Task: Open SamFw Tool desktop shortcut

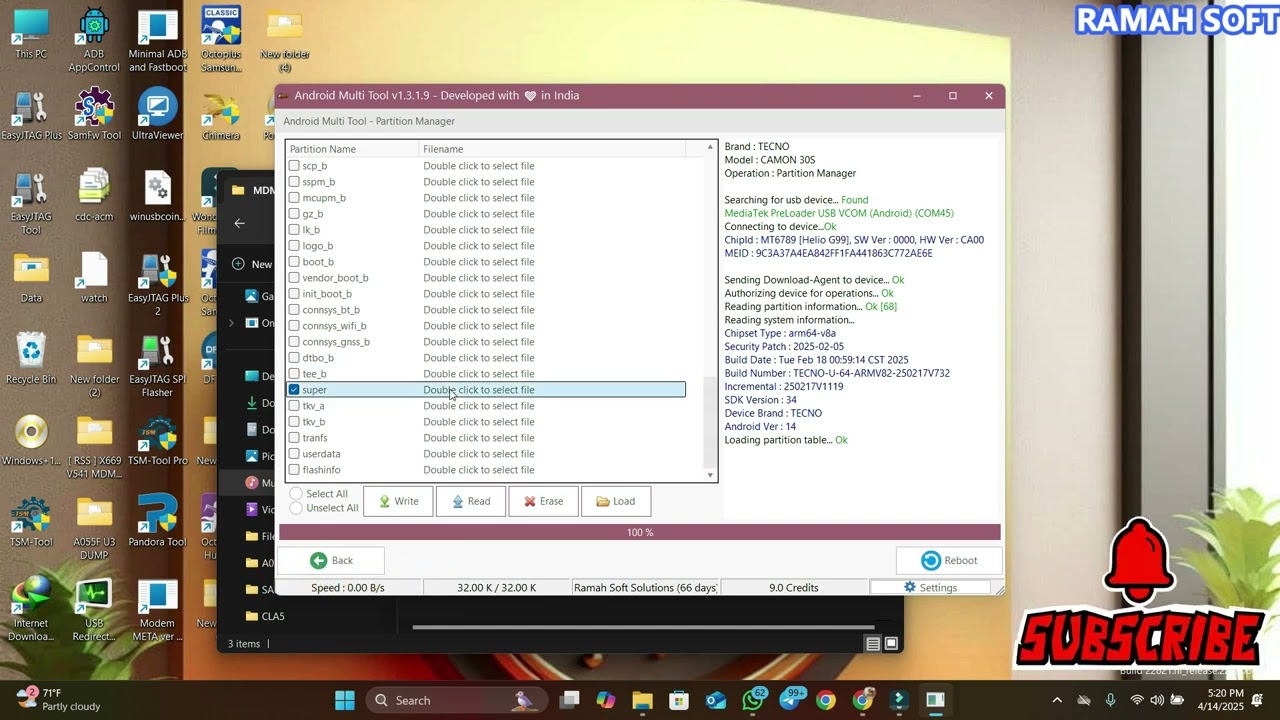Action: pyautogui.click(x=94, y=115)
